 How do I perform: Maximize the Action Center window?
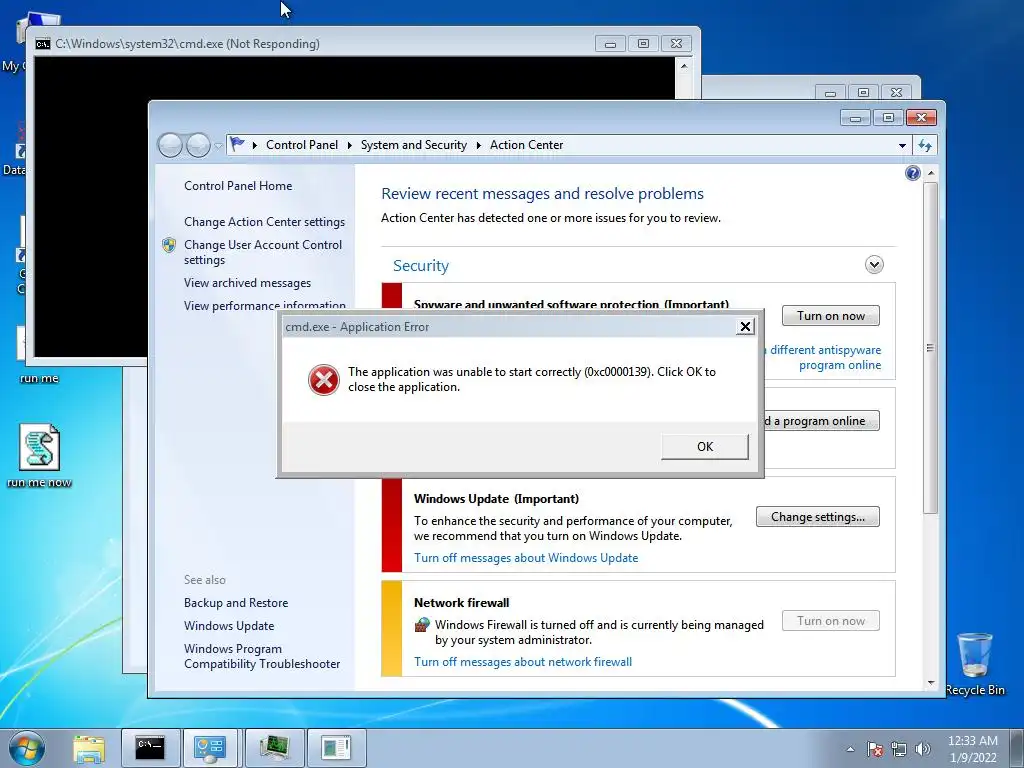[x=888, y=118]
